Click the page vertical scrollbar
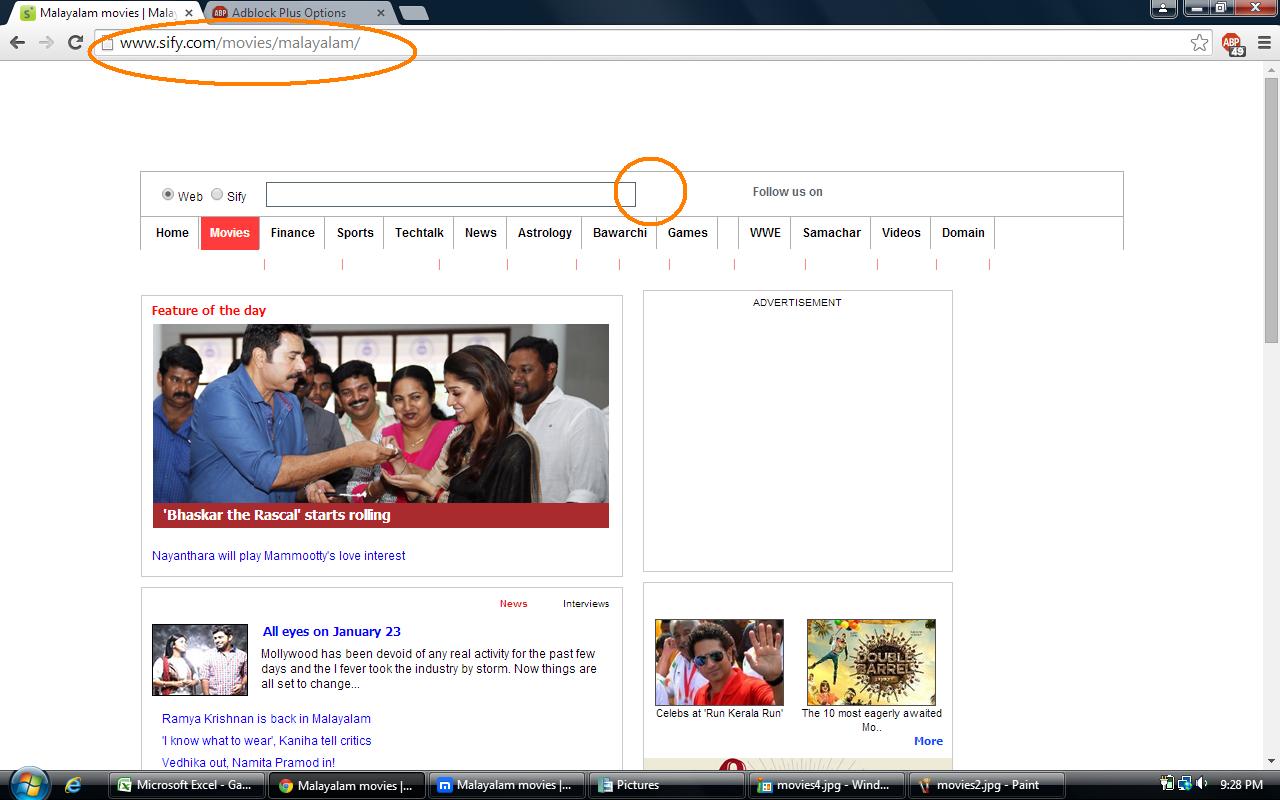Screen dimensions: 1280x800 point(1271,212)
